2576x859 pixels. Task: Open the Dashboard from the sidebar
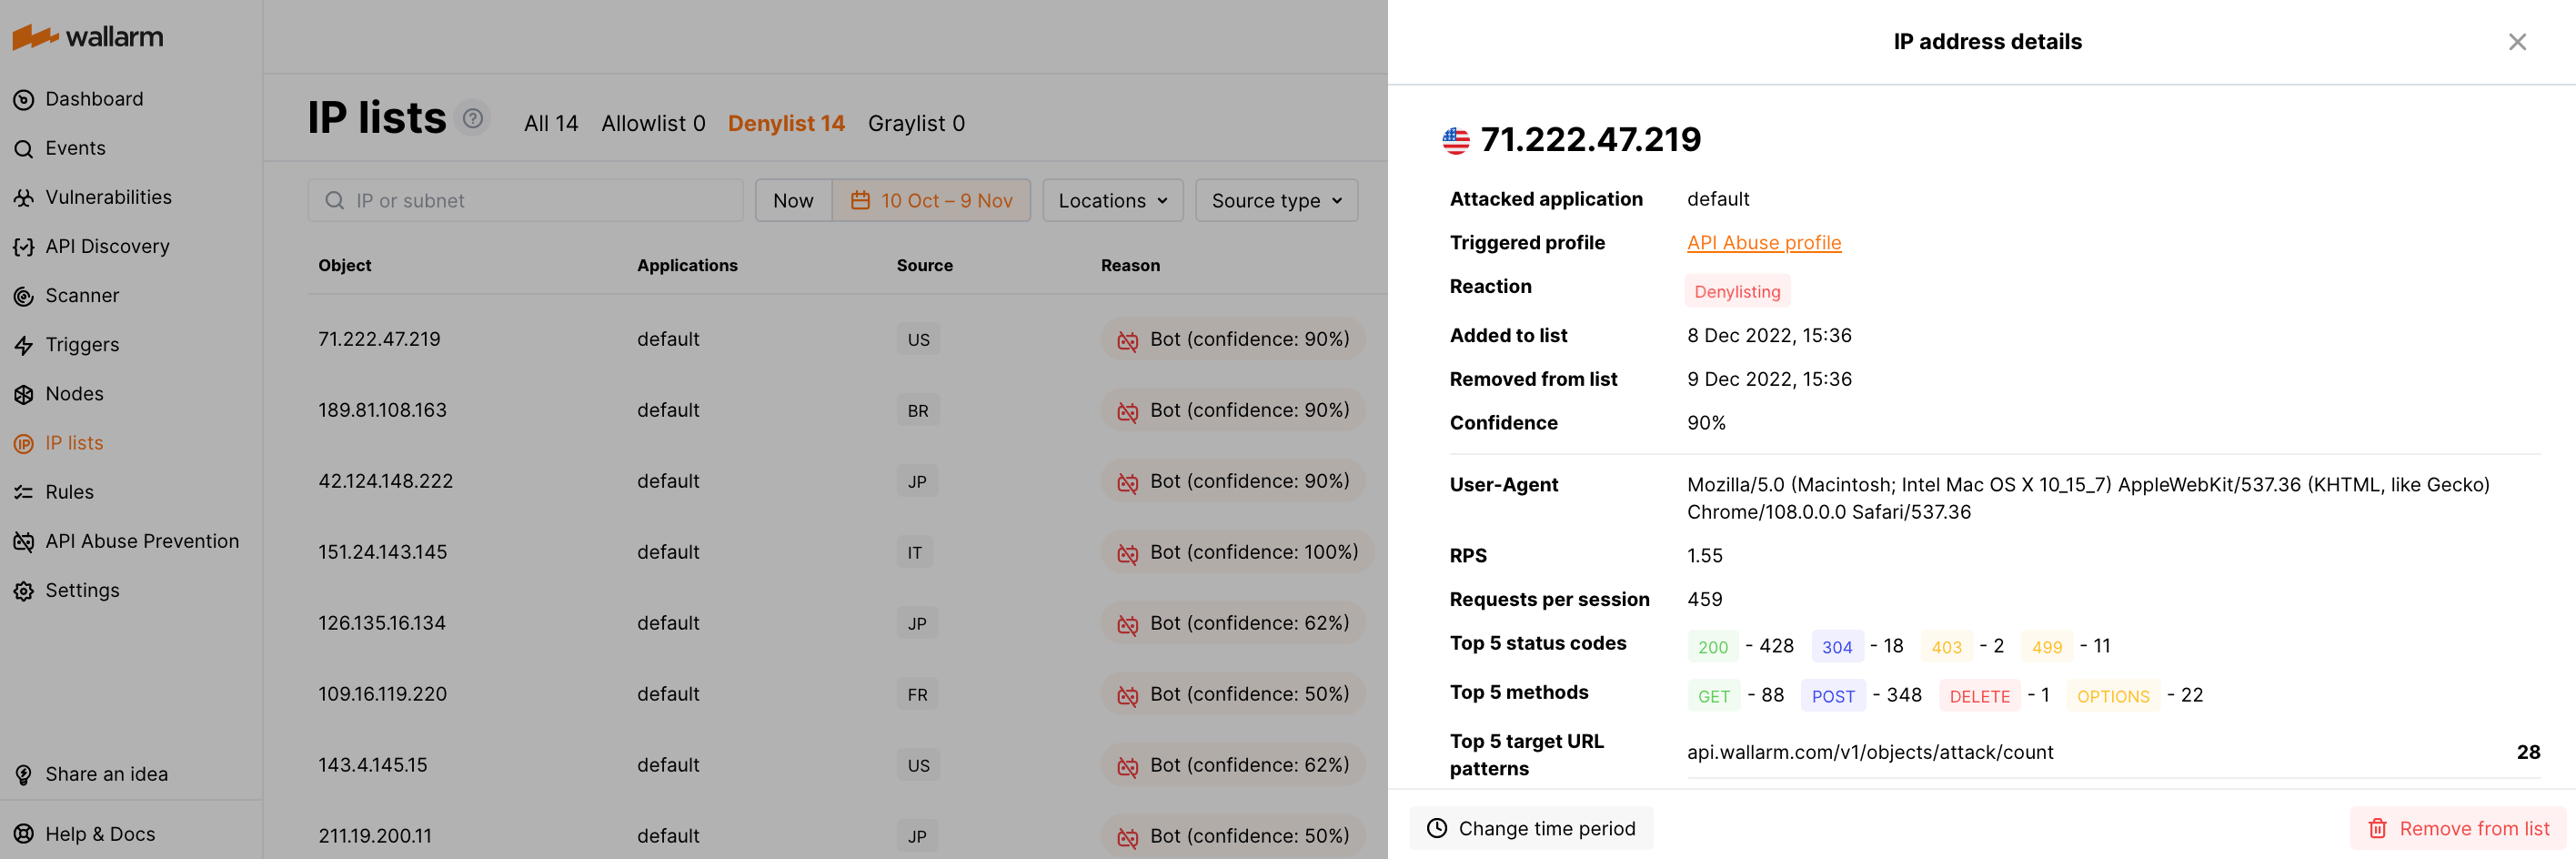click(94, 99)
